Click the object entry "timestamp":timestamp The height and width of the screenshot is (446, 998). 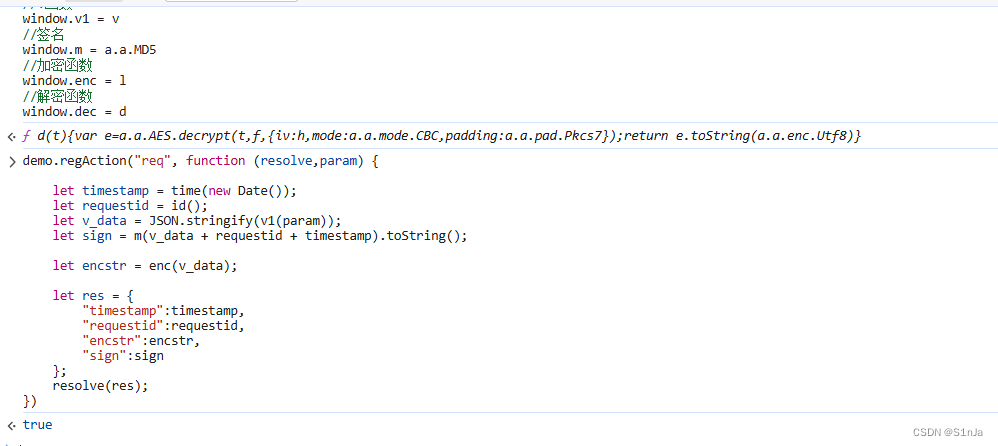pos(164,311)
